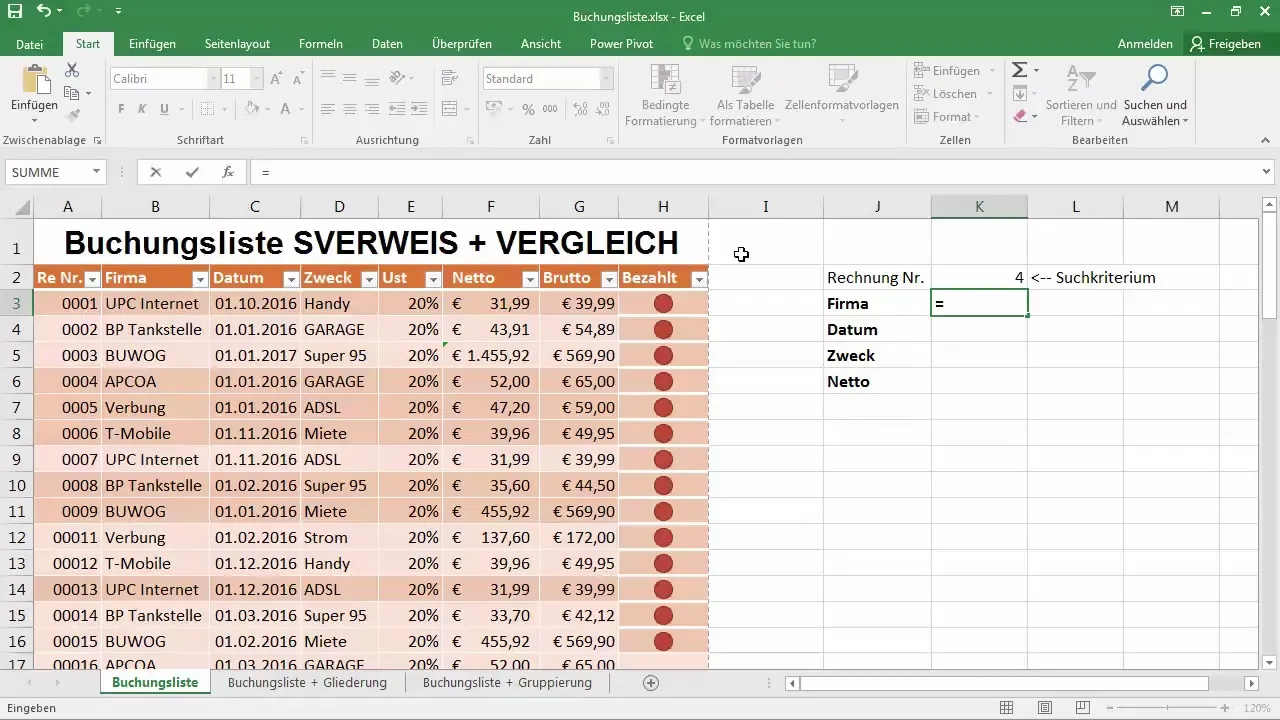Screen dimensions: 1280x720
Task: Expand the formula bar chevron
Action: click(1267, 172)
